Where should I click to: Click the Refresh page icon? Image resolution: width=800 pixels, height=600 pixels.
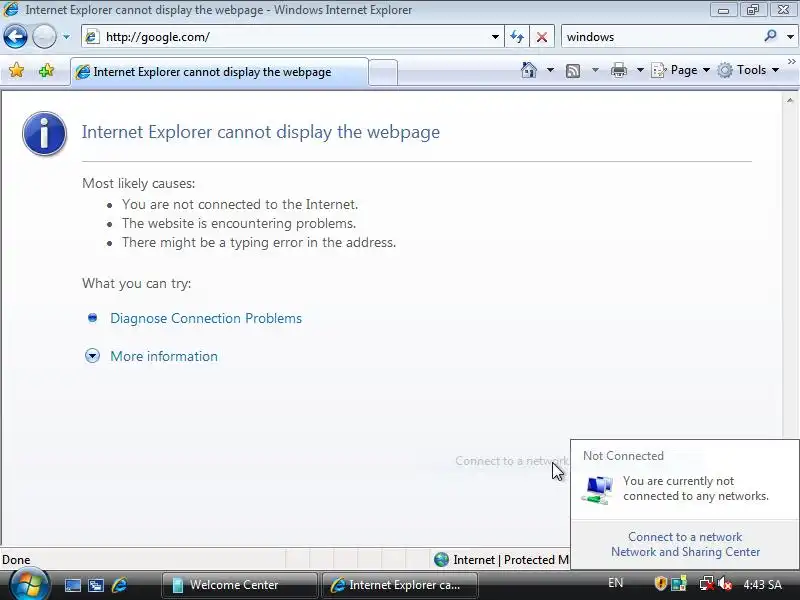pos(517,37)
